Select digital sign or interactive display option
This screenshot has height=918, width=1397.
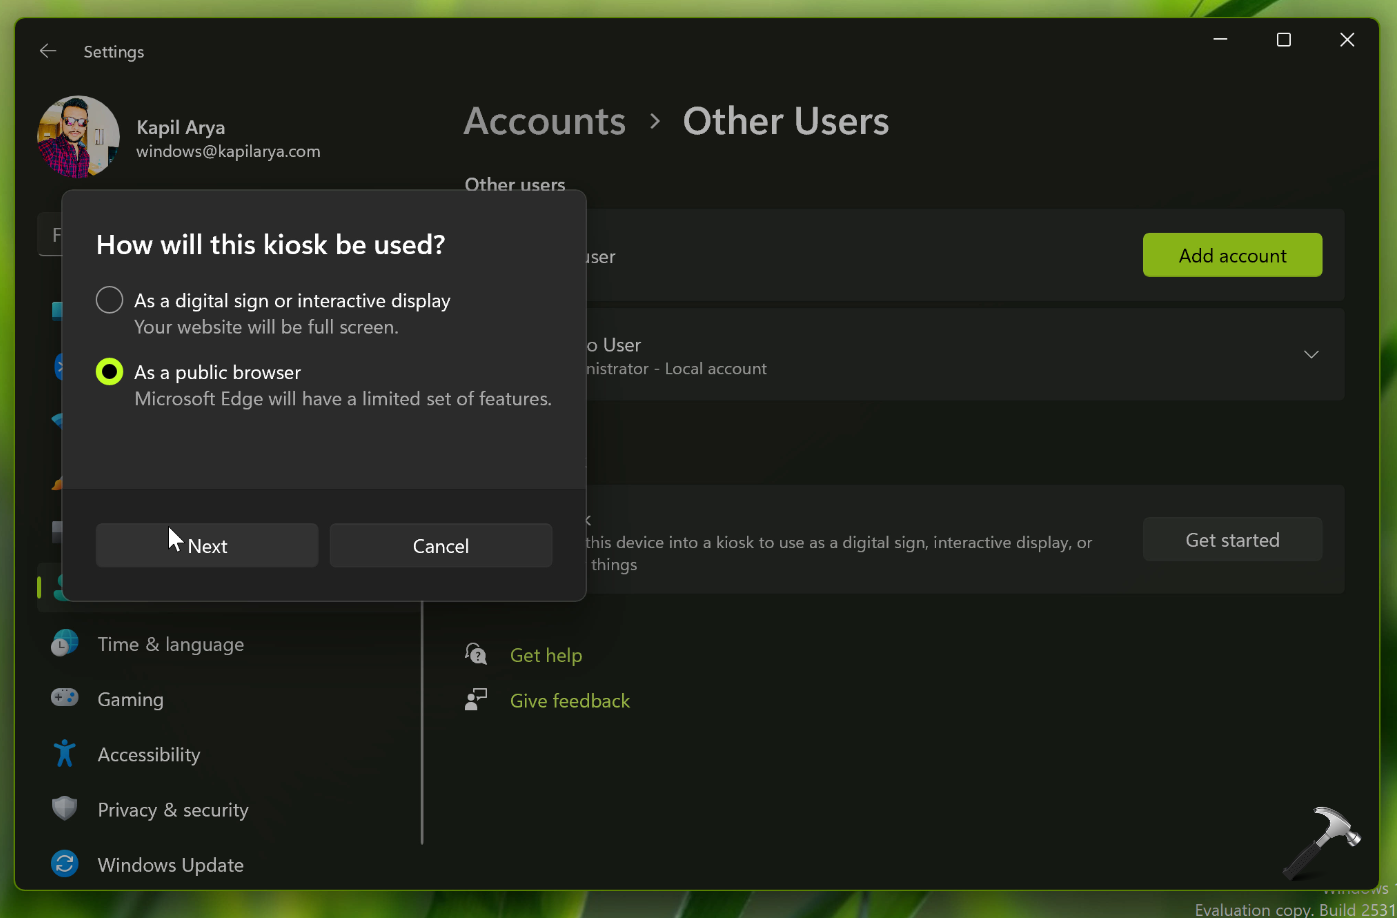(110, 300)
